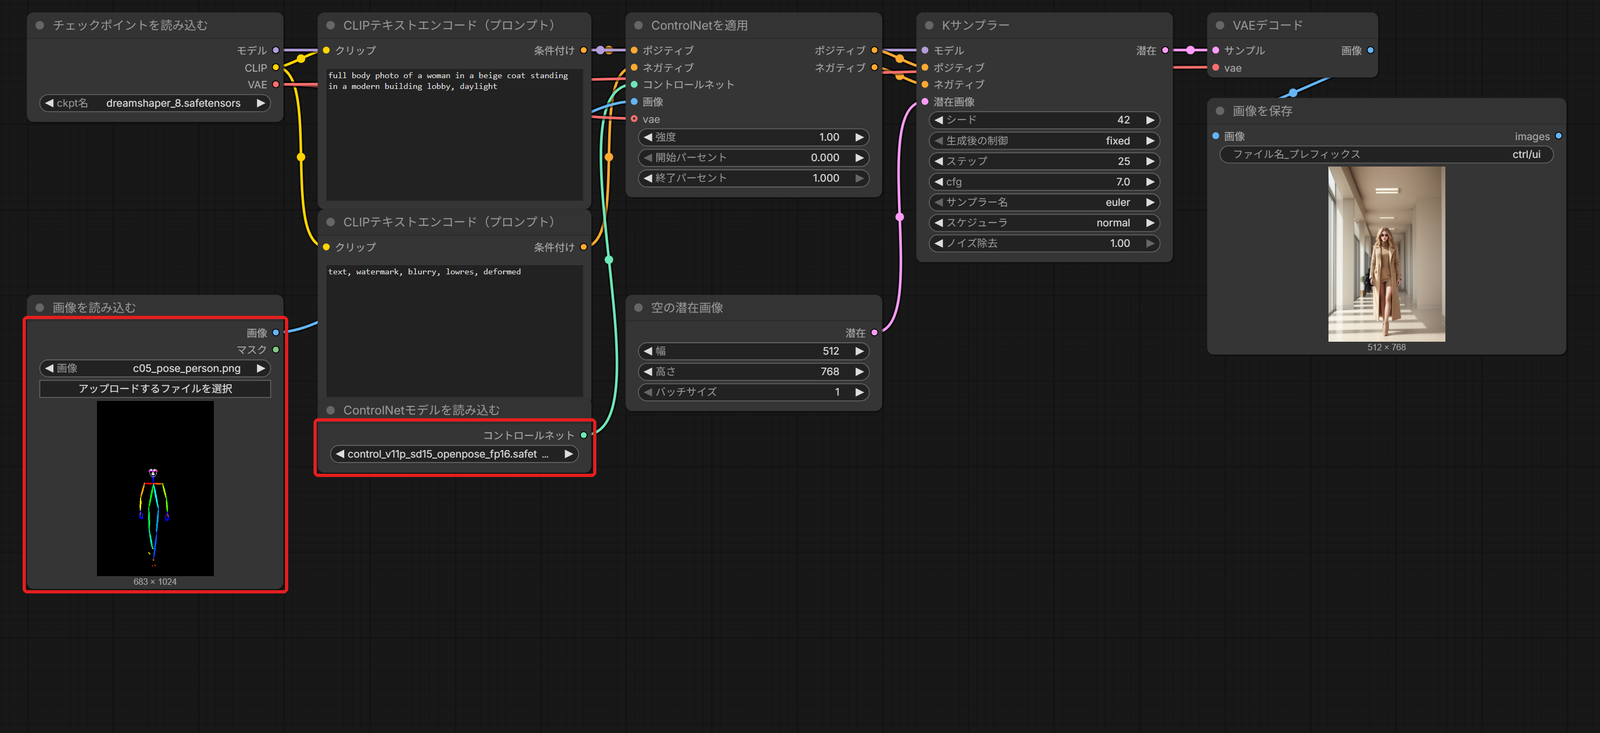
Task: Open the サンプラー名 sampler dropdown
Action: [x=1044, y=202]
